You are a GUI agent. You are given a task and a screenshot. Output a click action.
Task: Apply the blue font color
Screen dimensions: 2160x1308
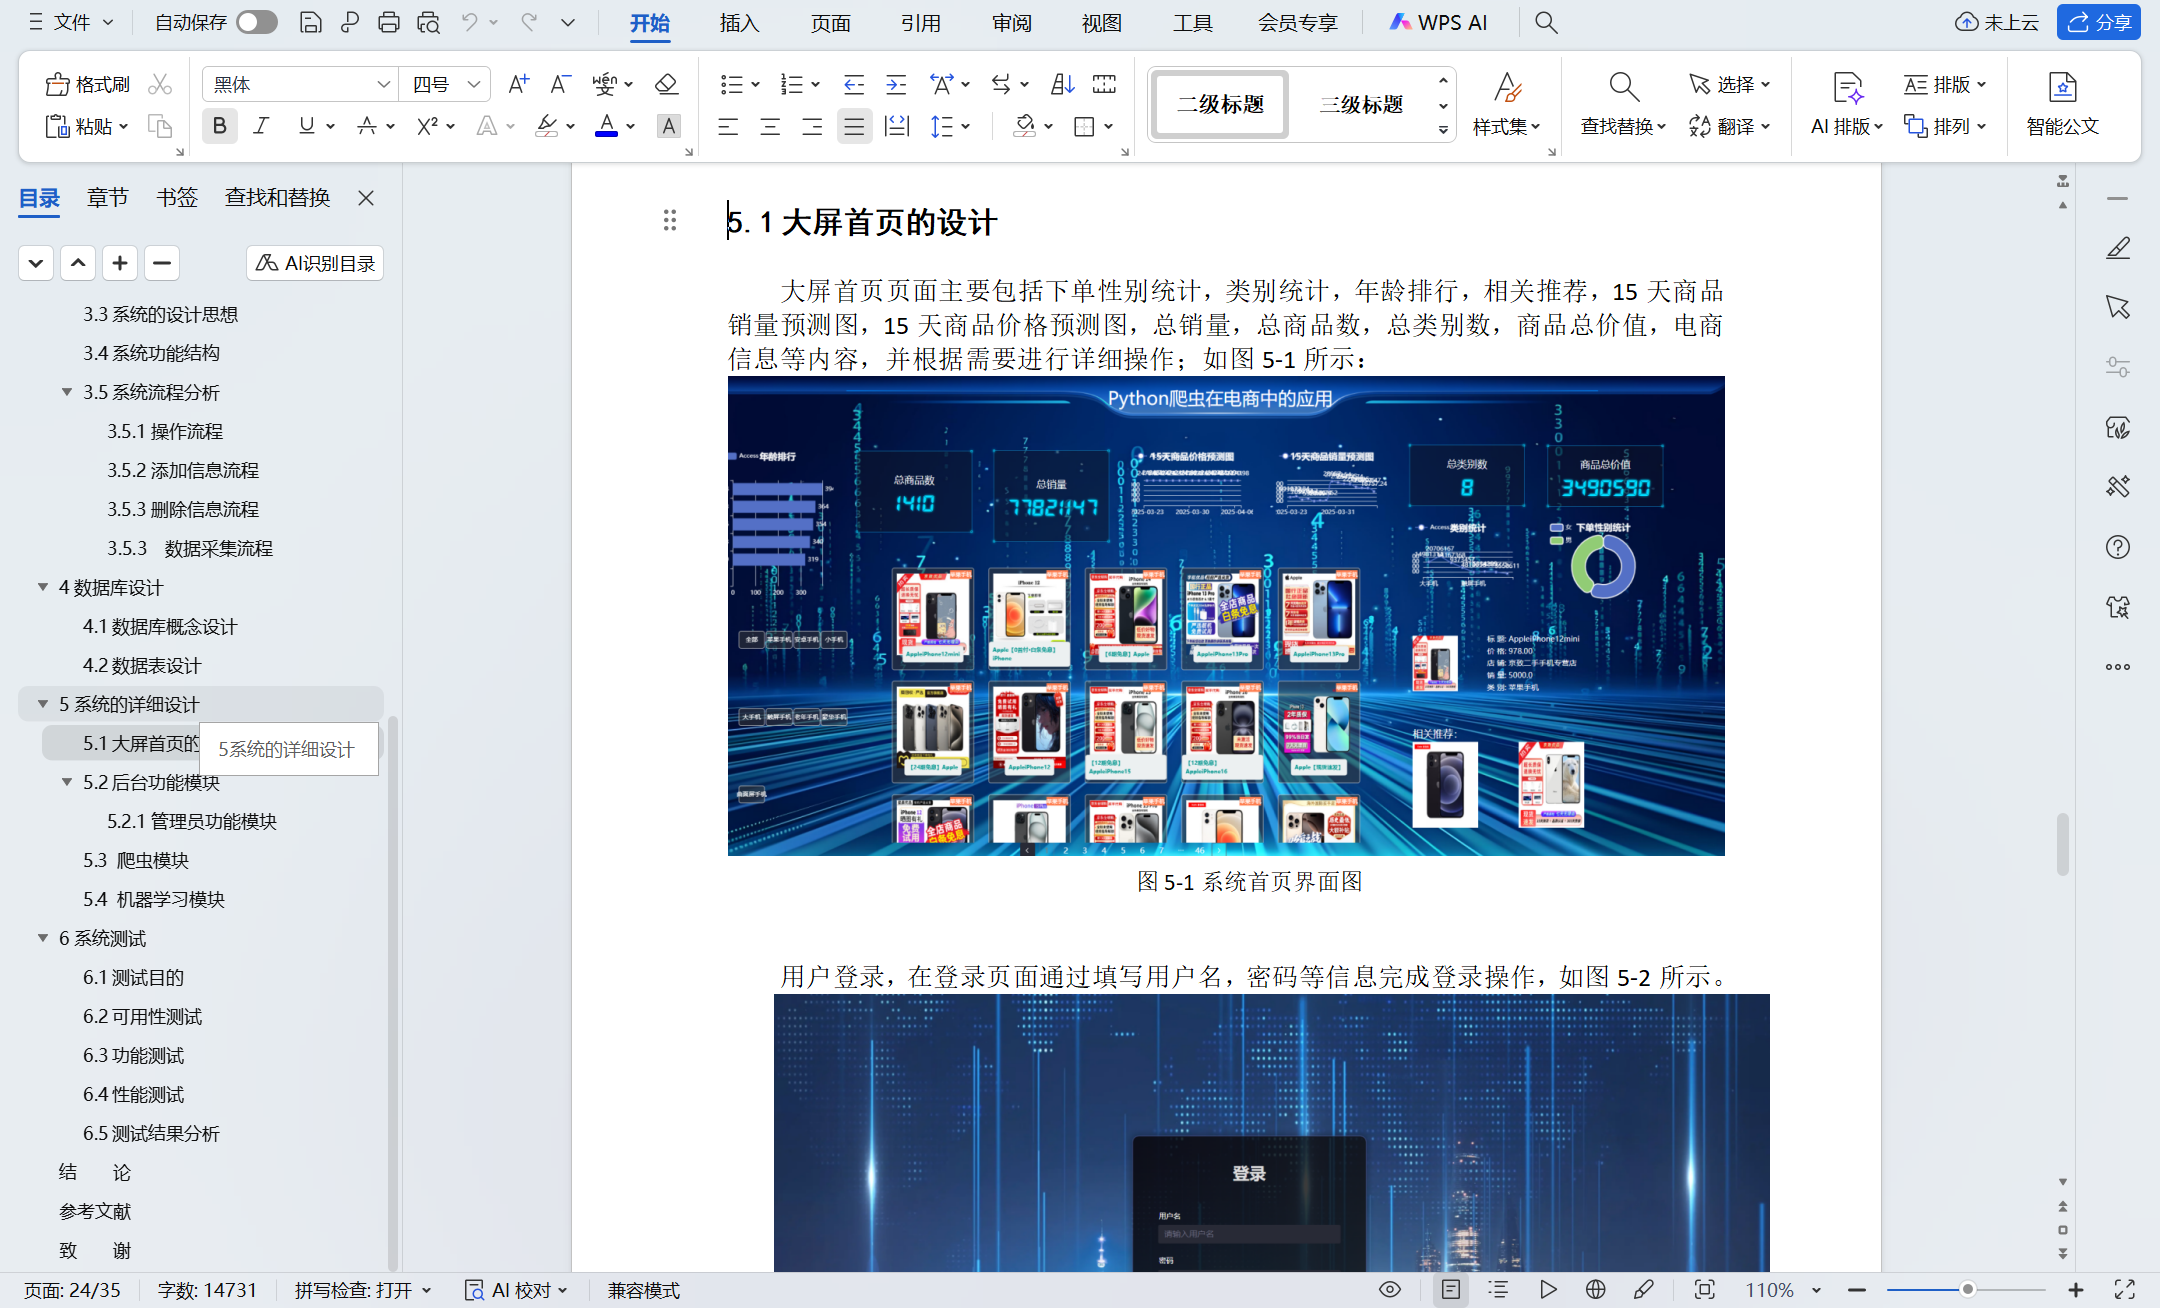click(x=606, y=126)
